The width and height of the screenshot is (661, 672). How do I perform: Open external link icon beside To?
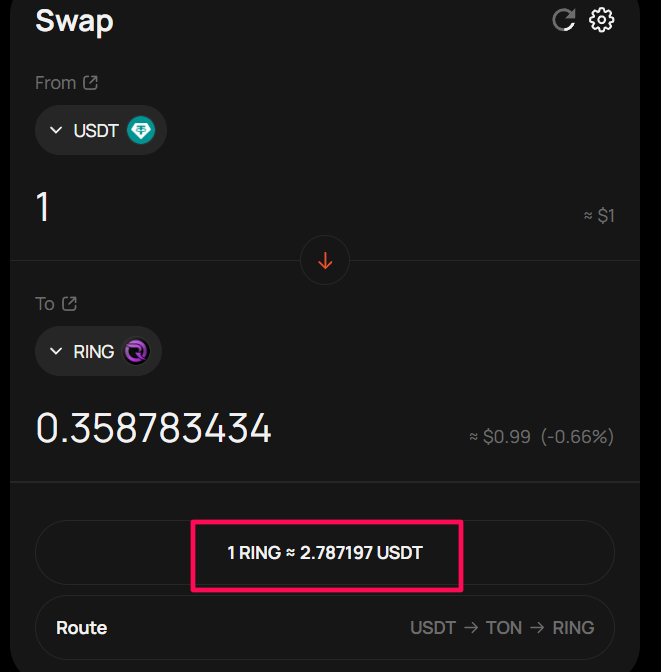(69, 304)
